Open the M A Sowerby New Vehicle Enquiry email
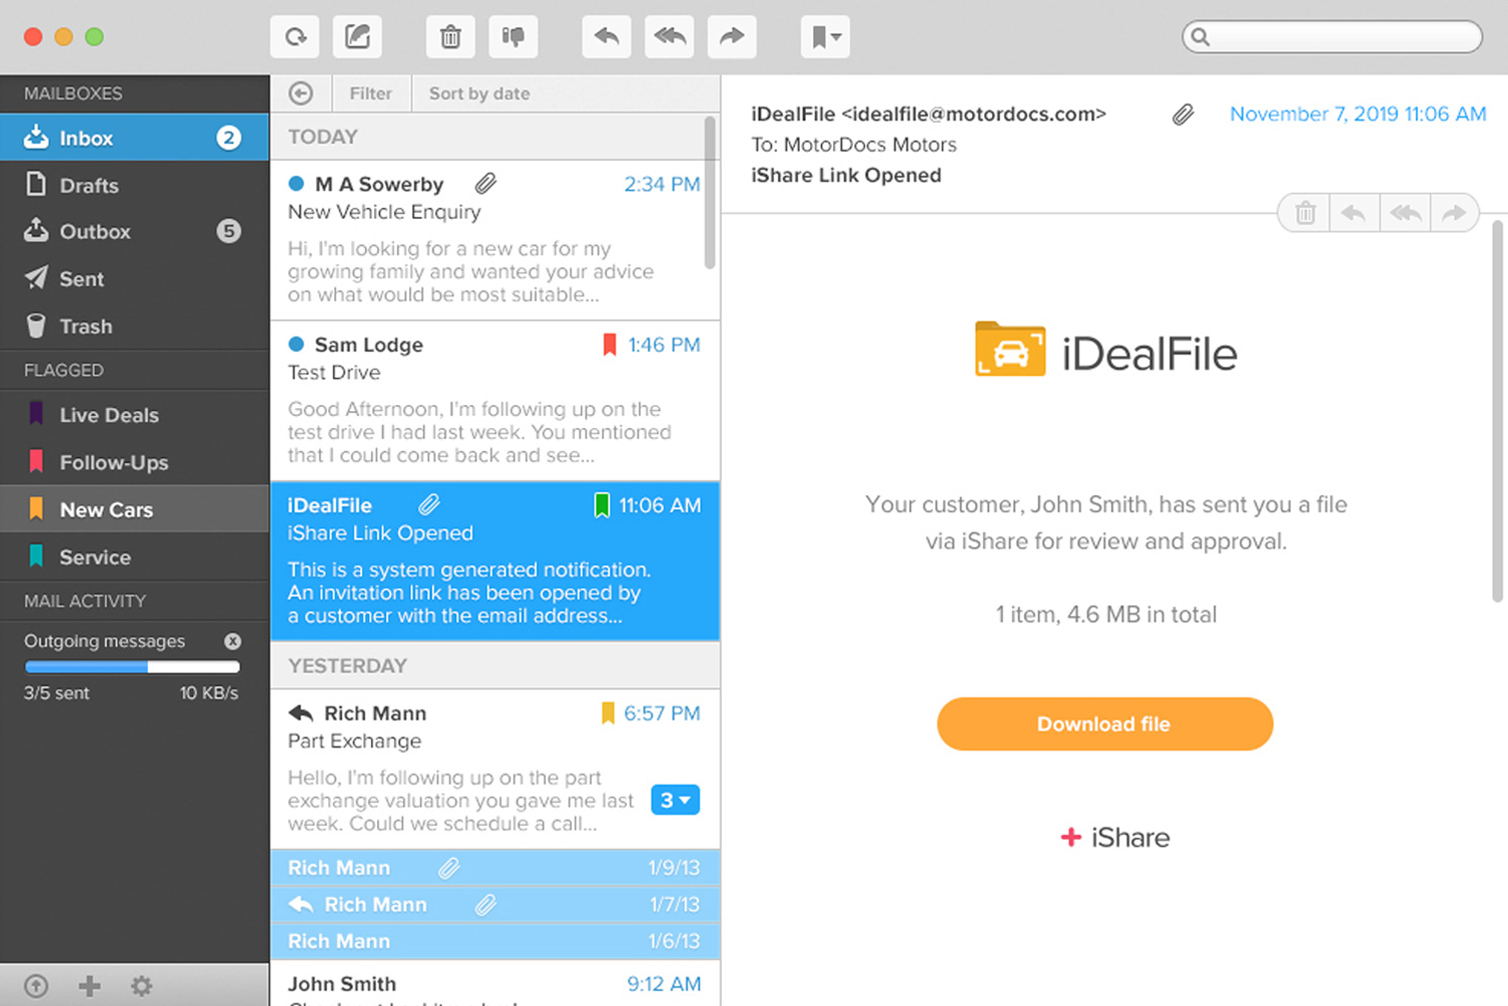Image resolution: width=1508 pixels, height=1006 pixels. click(x=495, y=240)
